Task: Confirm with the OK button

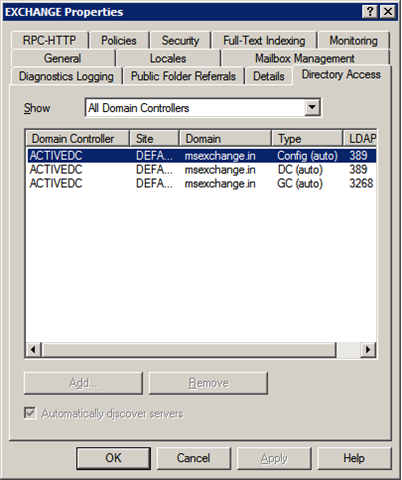Action: 113,458
